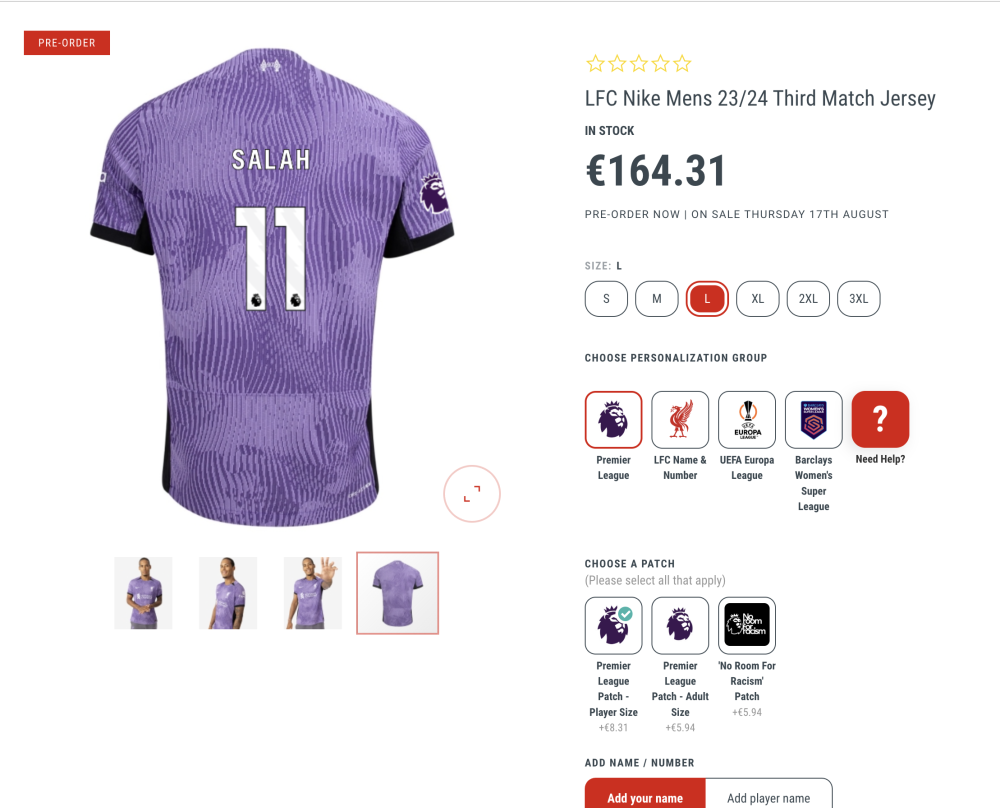Toggle the 'No Room For Racism' patch
Screen dimensions: 1000x808
(747, 626)
